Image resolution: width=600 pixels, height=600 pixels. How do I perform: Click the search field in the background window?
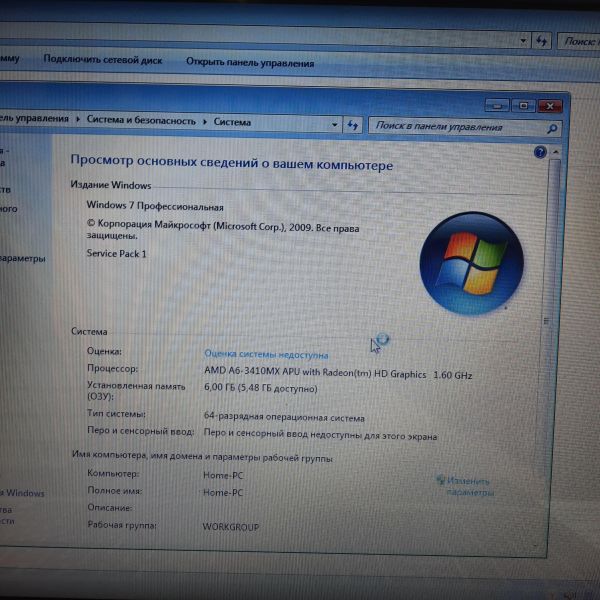point(579,41)
